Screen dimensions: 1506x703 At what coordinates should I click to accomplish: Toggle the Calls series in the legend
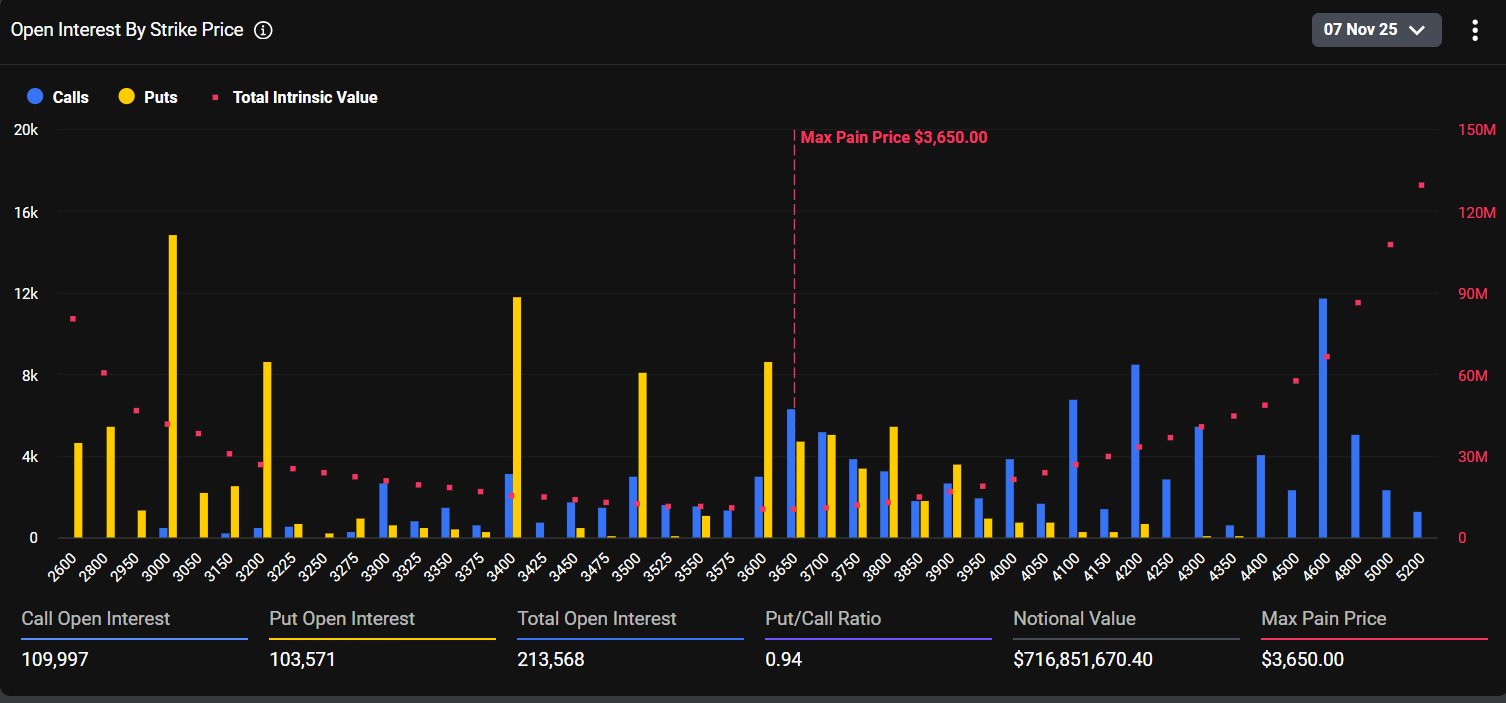pyautogui.click(x=58, y=97)
